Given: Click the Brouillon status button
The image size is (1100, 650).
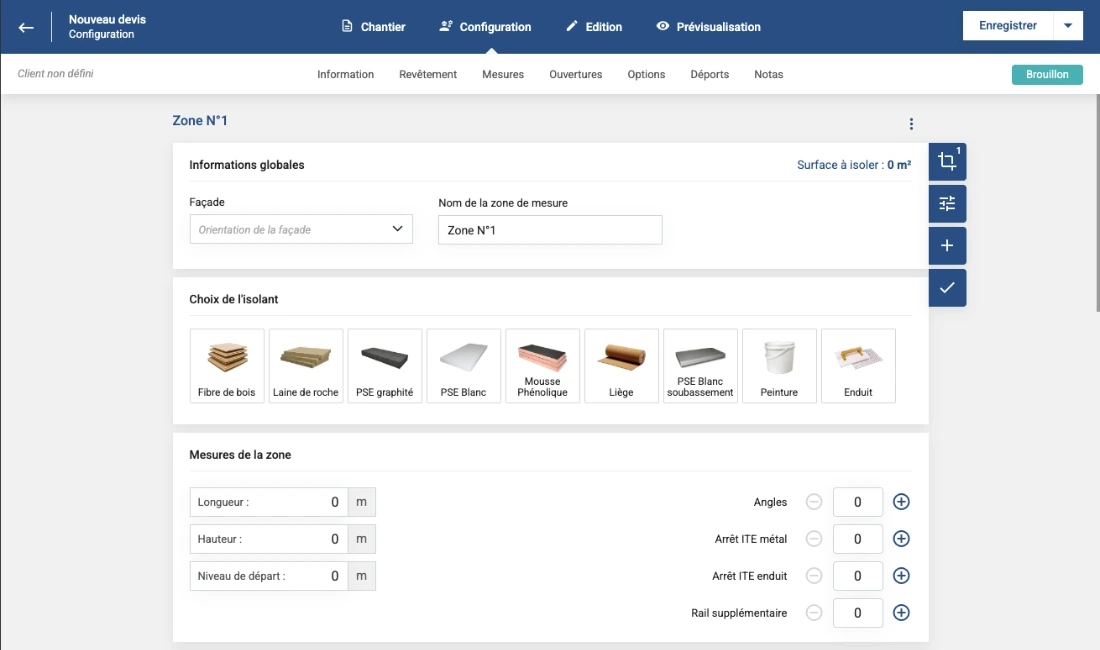Looking at the screenshot, I should tap(1047, 74).
